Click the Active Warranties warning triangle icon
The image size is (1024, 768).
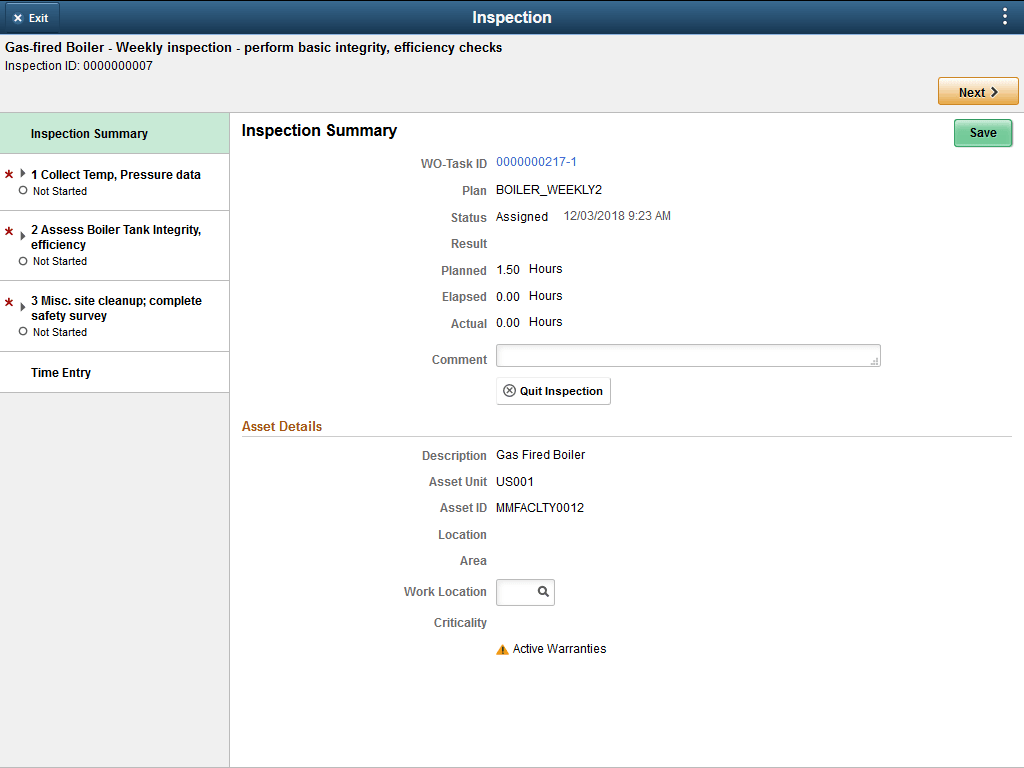click(x=502, y=649)
